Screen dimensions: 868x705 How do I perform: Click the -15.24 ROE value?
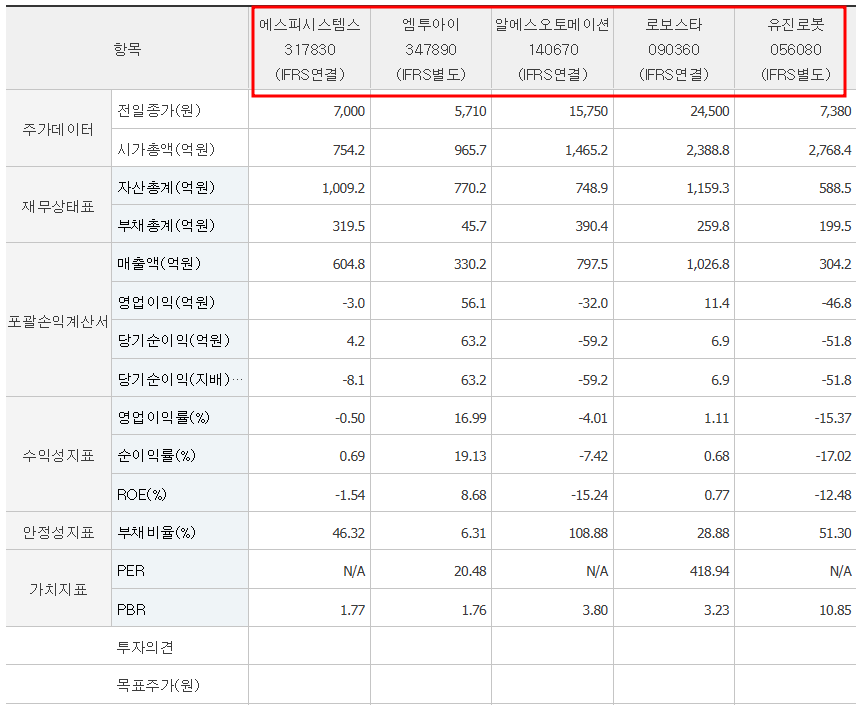tap(590, 495)
